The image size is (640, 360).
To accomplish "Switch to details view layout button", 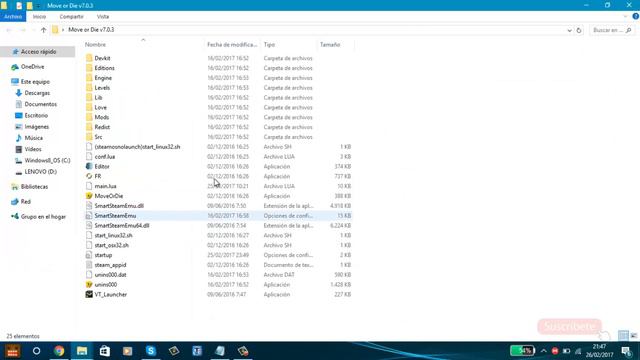I will click(623, 336).
